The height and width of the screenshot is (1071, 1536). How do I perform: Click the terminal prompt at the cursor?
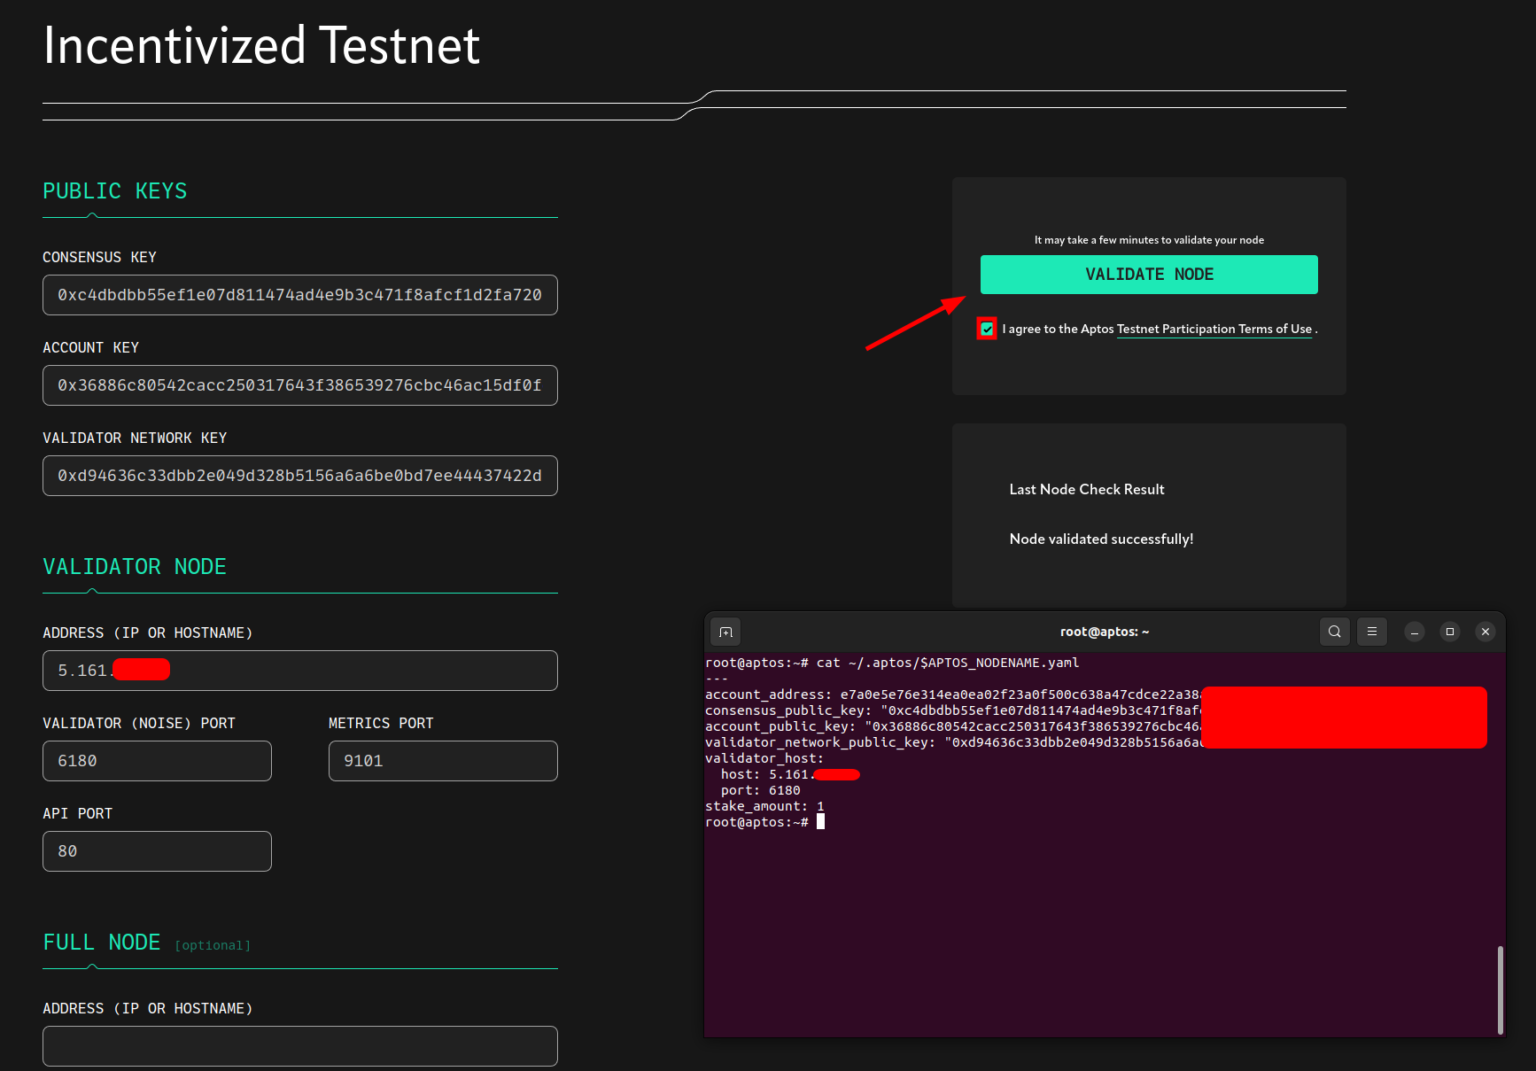point(765,822)
